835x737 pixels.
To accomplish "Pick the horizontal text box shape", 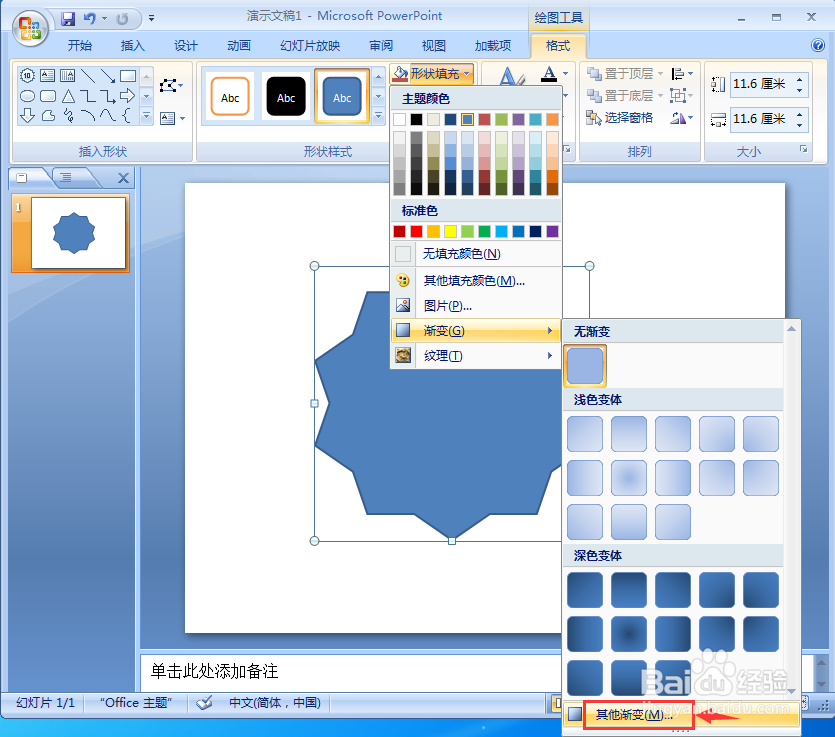I will [47, 76].
